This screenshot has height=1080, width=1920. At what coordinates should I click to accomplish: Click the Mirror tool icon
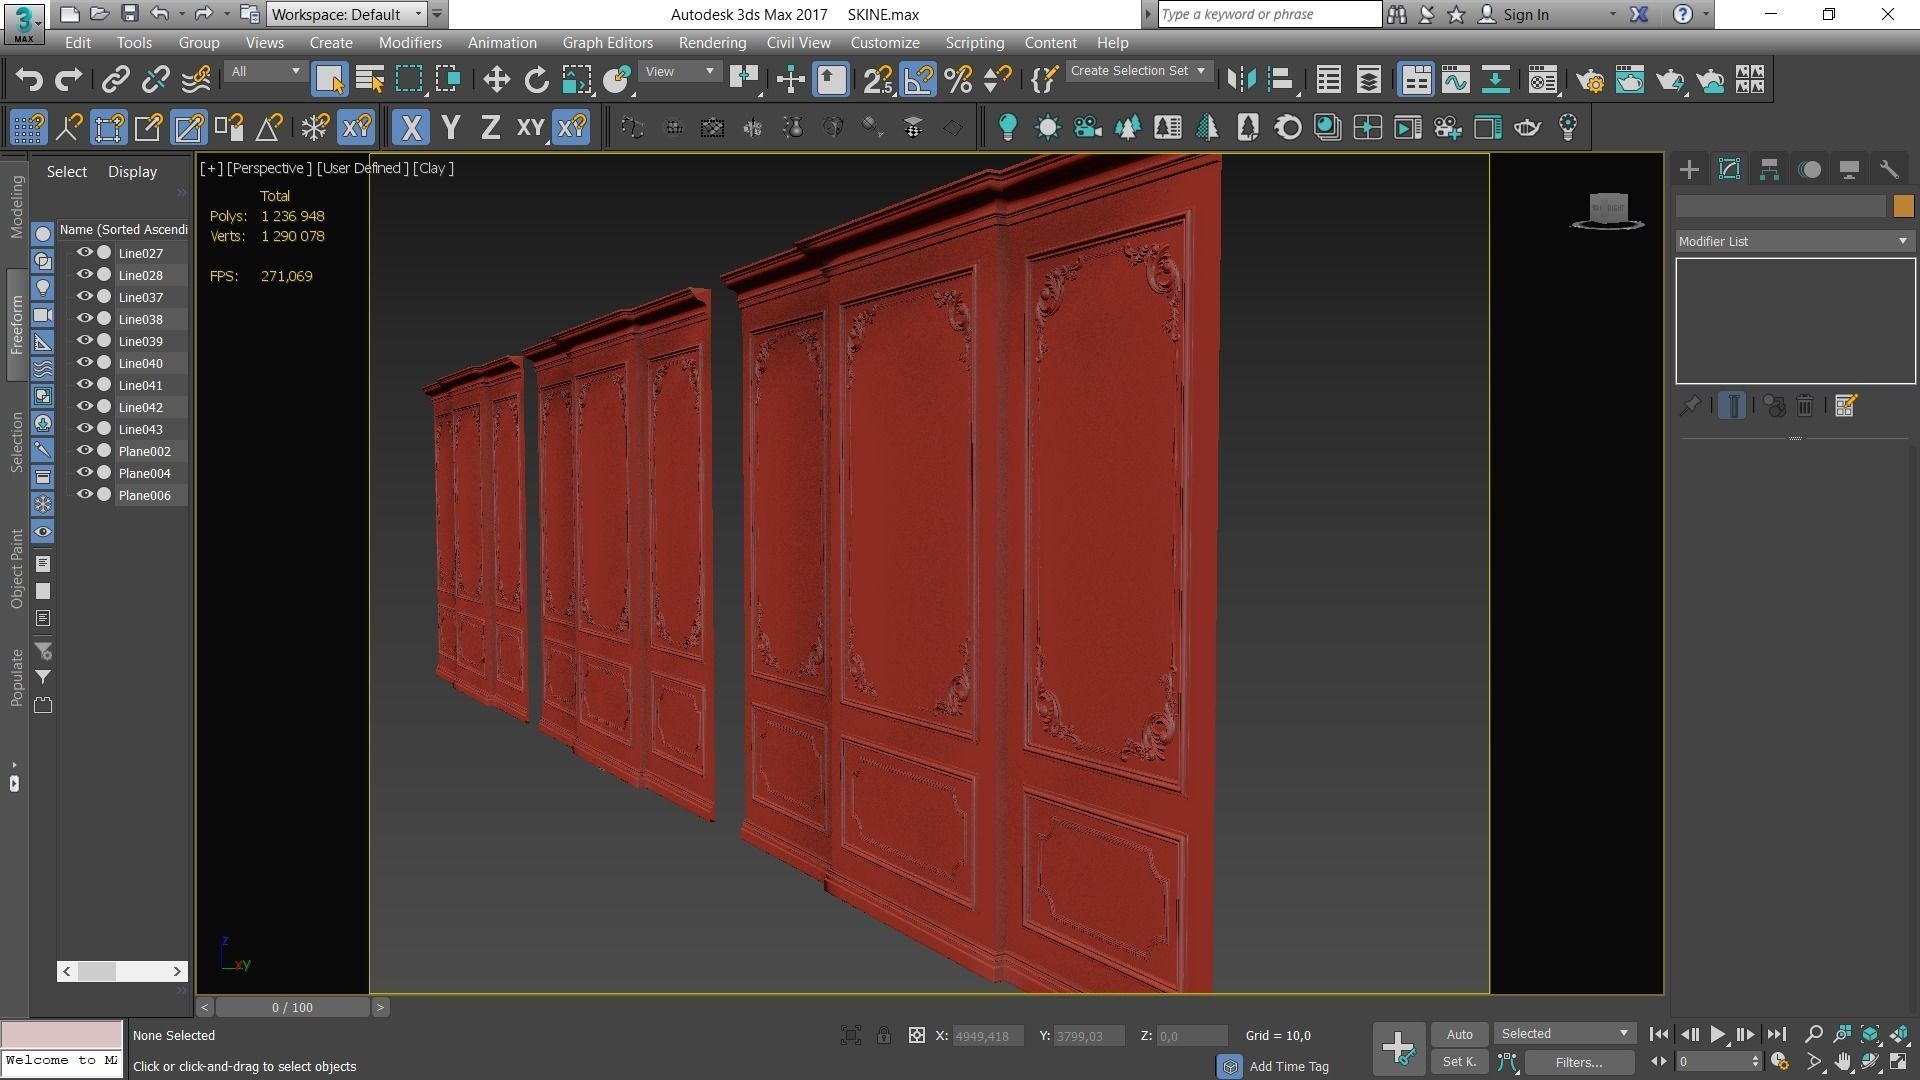pyautogui.click(x=1241, y=80)
